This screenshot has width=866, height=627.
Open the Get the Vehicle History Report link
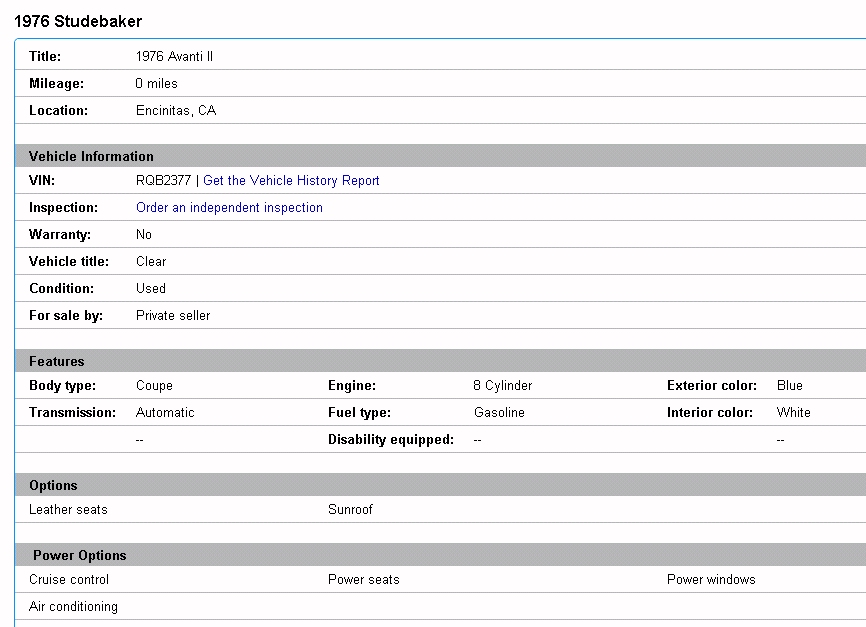pyautogui.click(x=291, y=181)
